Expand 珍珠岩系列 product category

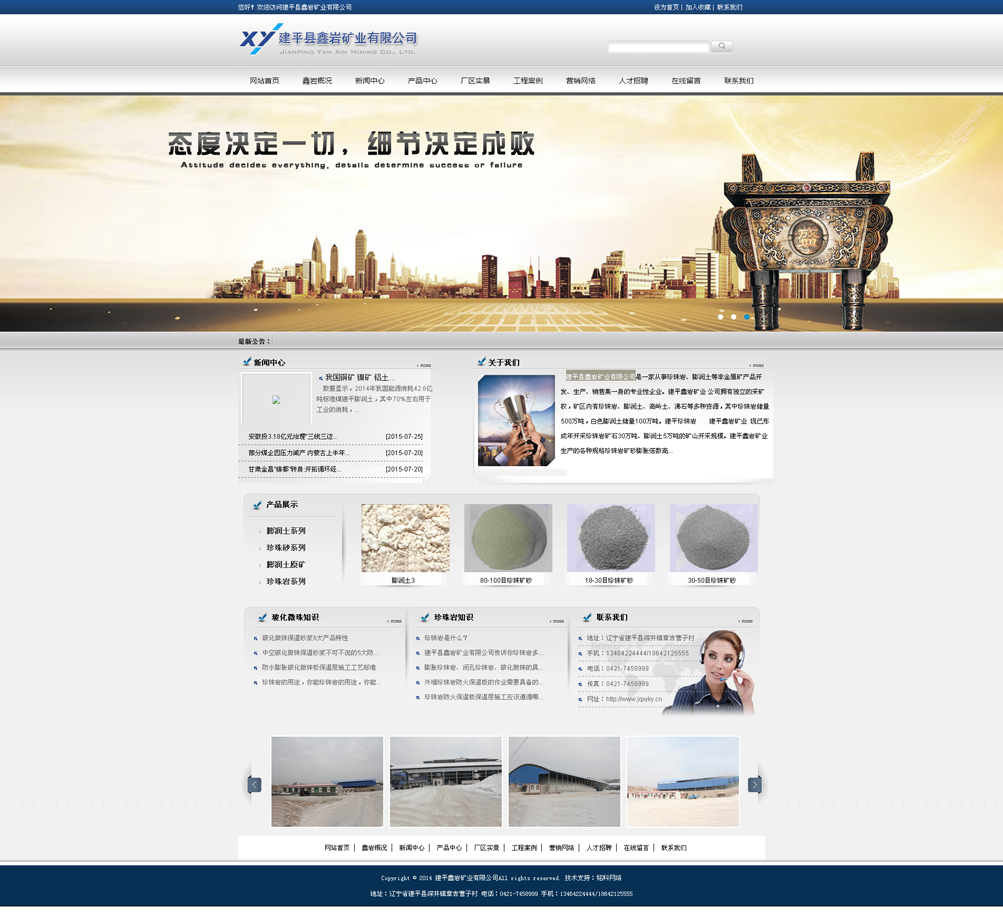pos(286,581)
